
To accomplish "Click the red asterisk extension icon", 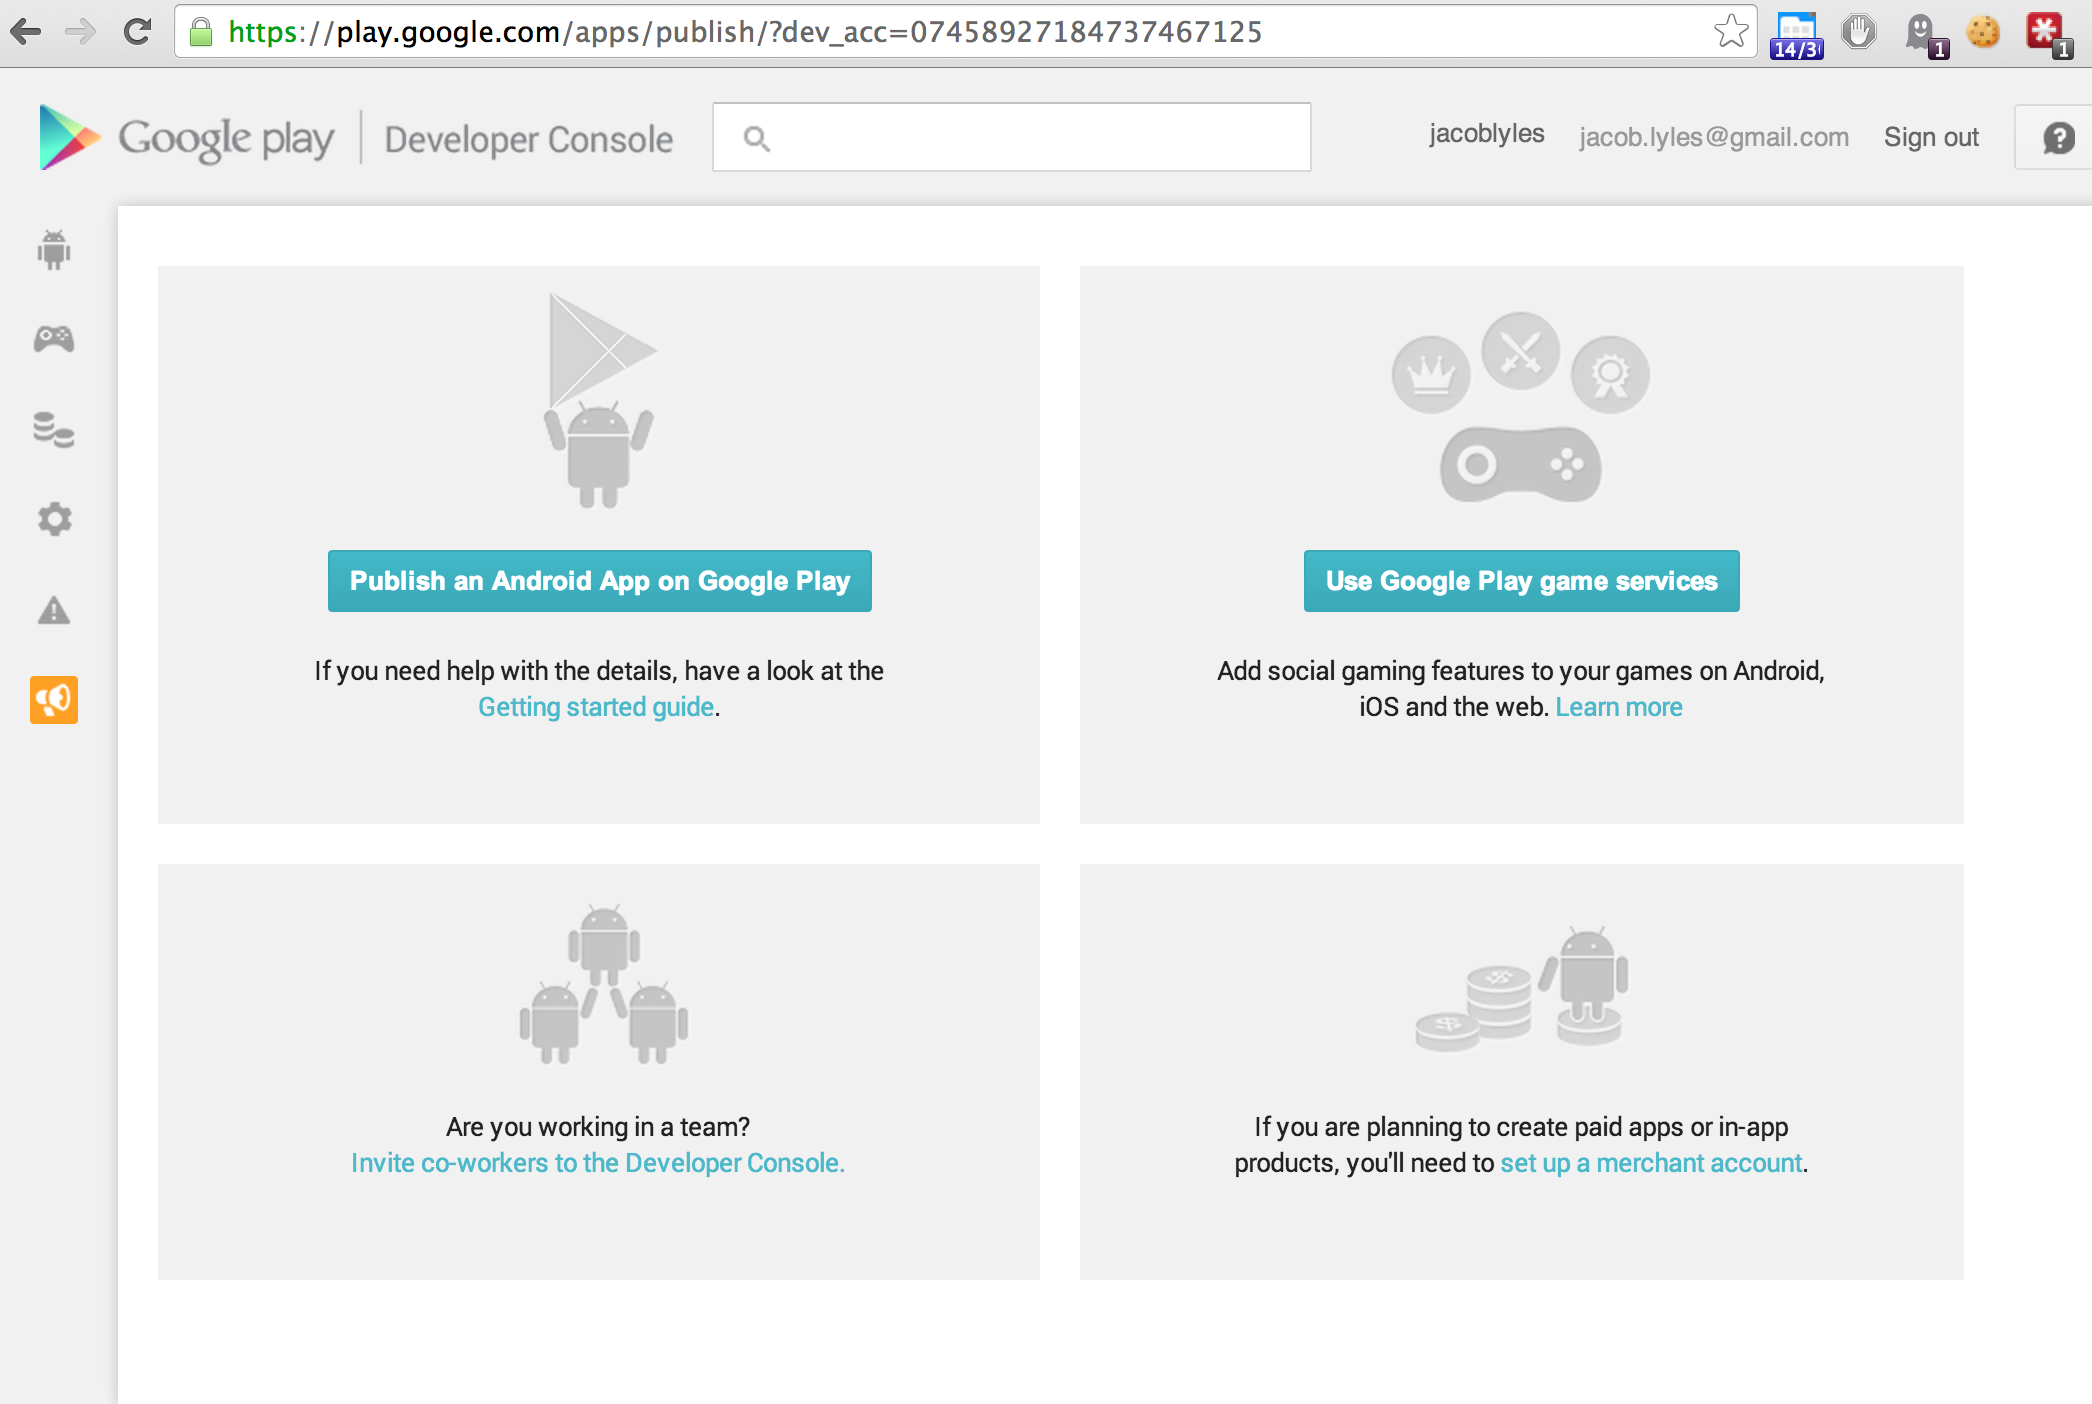I will click(x=2048, y=35).
